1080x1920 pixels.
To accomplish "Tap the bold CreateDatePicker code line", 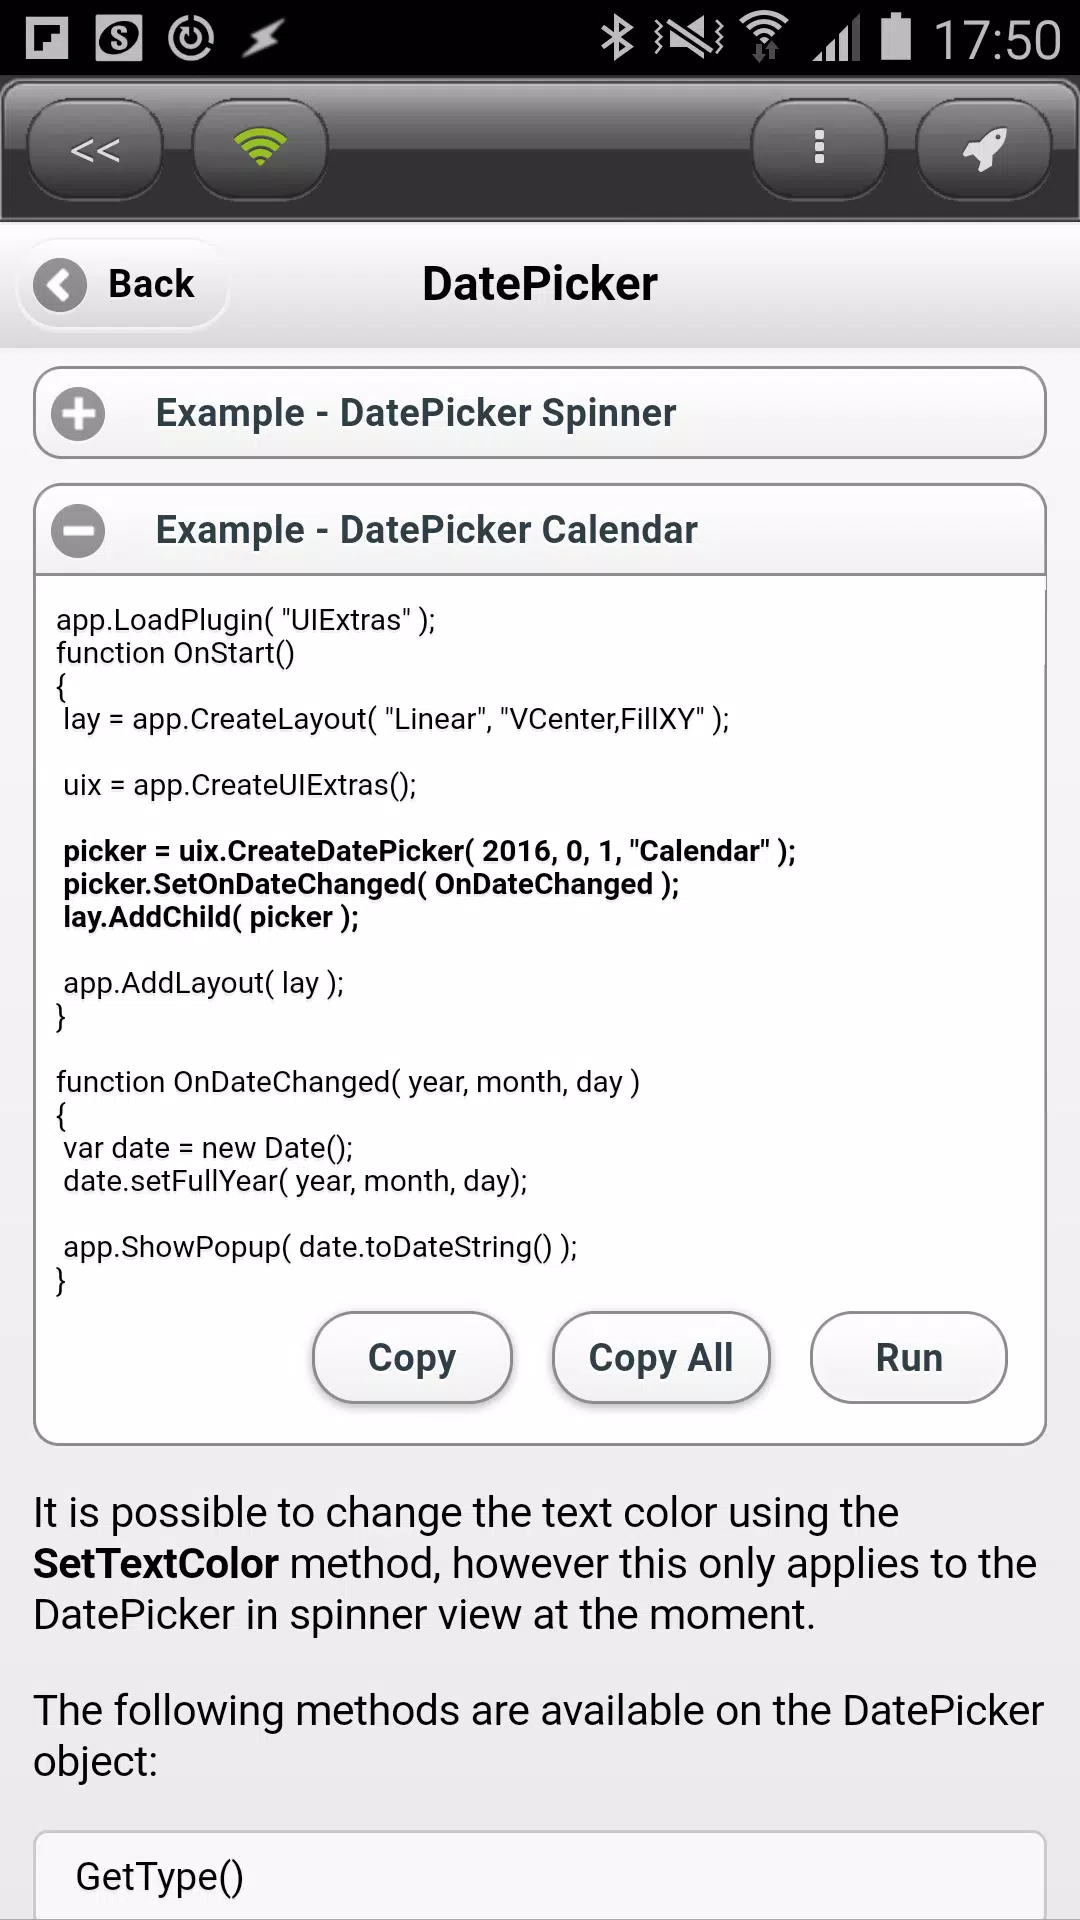I will 430,851.
